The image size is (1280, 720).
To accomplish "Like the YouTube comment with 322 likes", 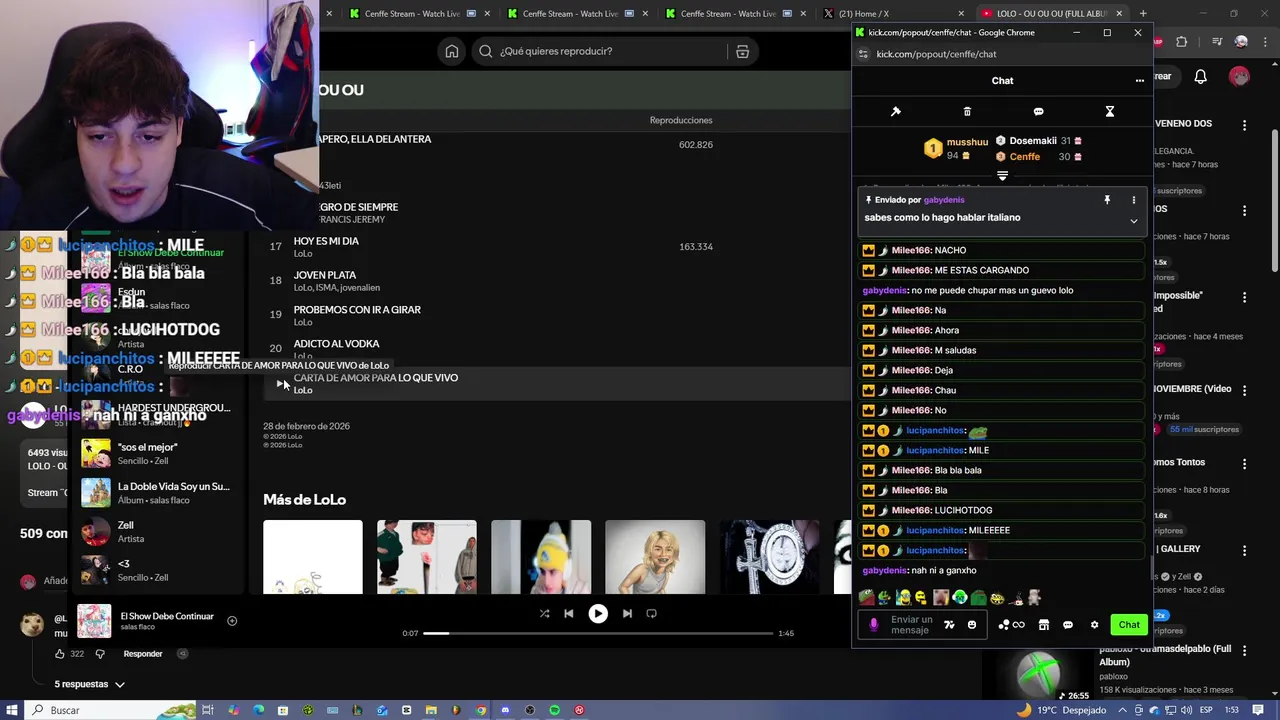I will pos(59,654).
